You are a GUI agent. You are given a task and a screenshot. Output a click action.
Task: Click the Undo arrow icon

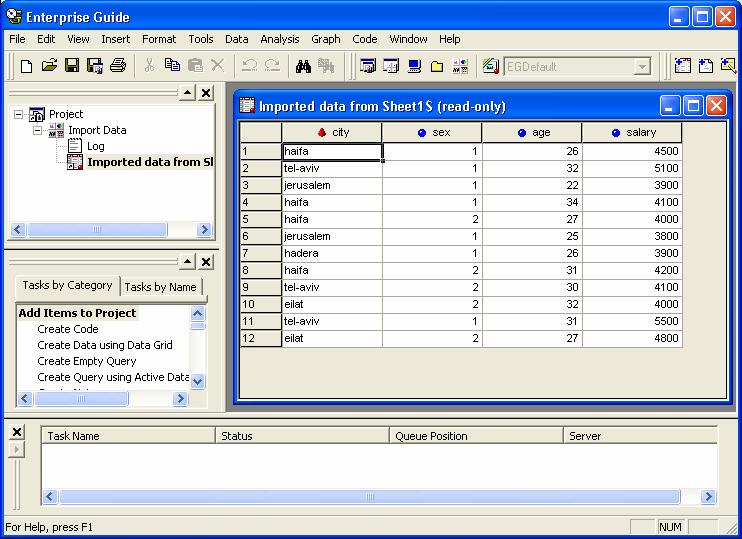(249, 66)
